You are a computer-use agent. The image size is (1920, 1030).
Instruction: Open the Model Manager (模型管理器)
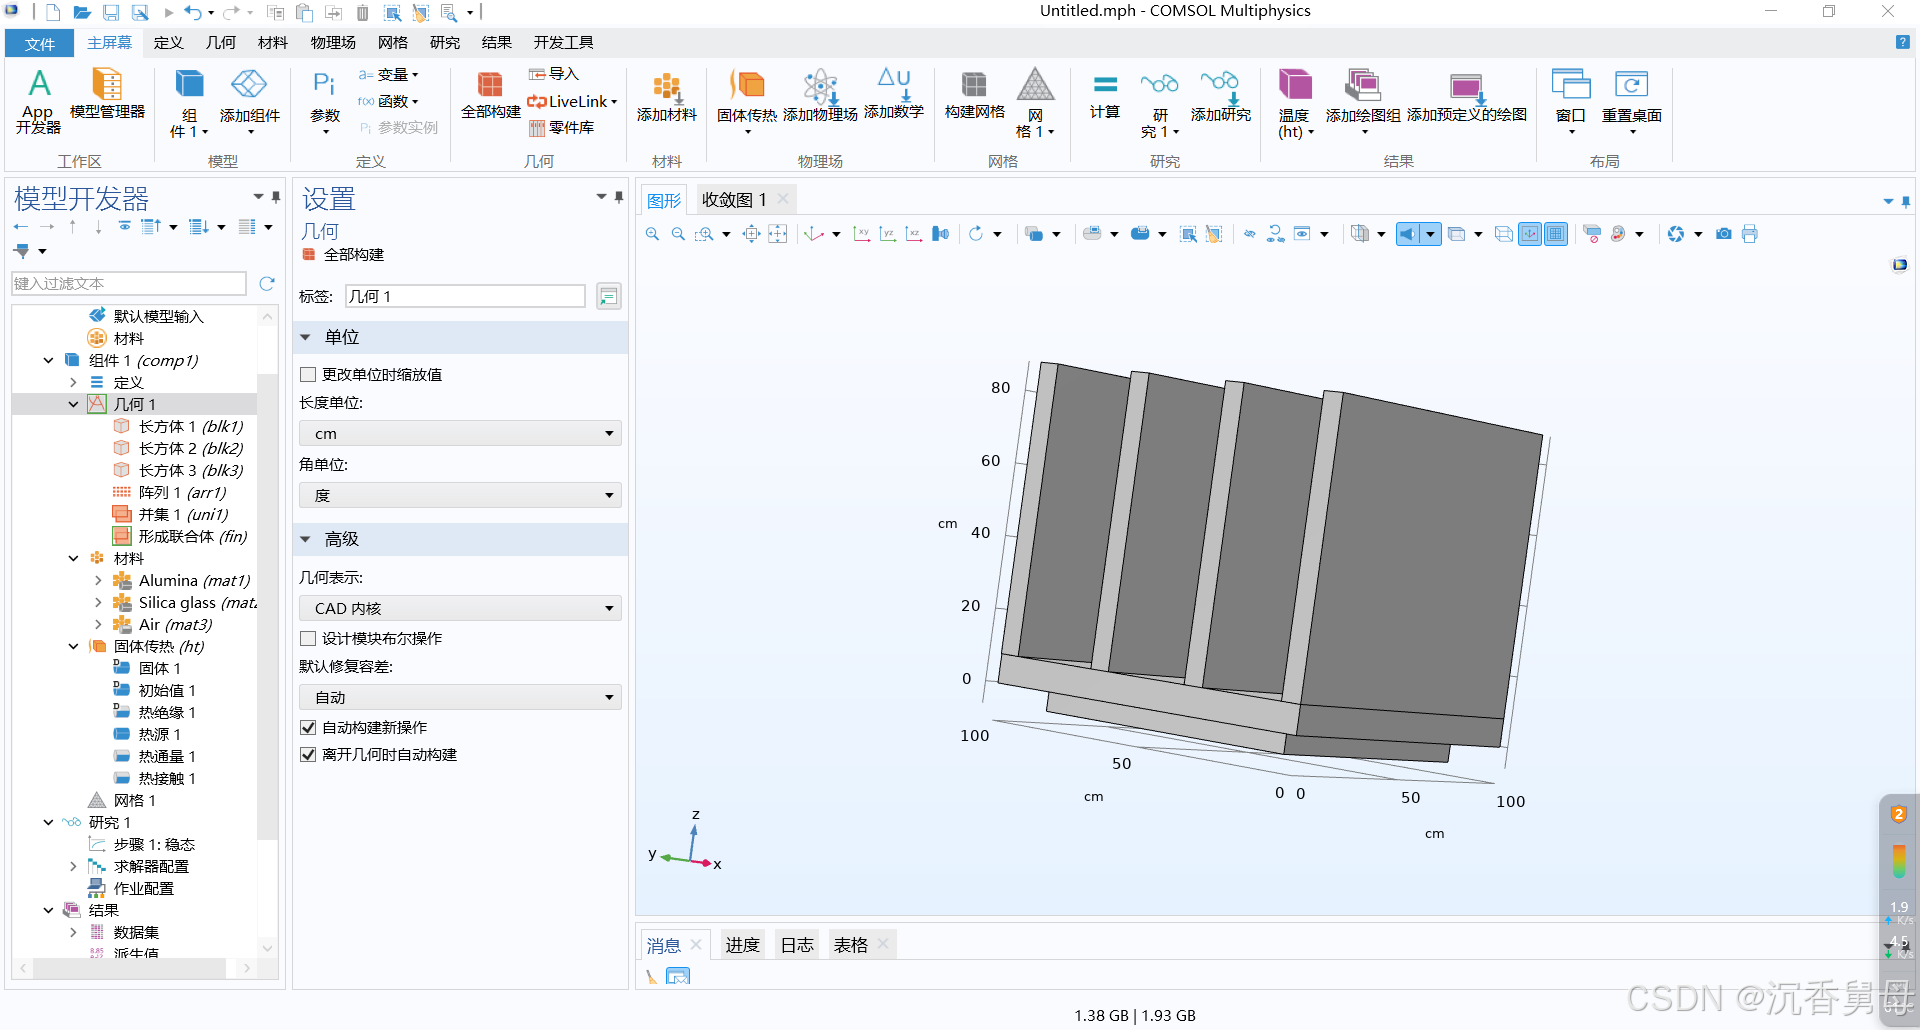click(x=107, y=94)
